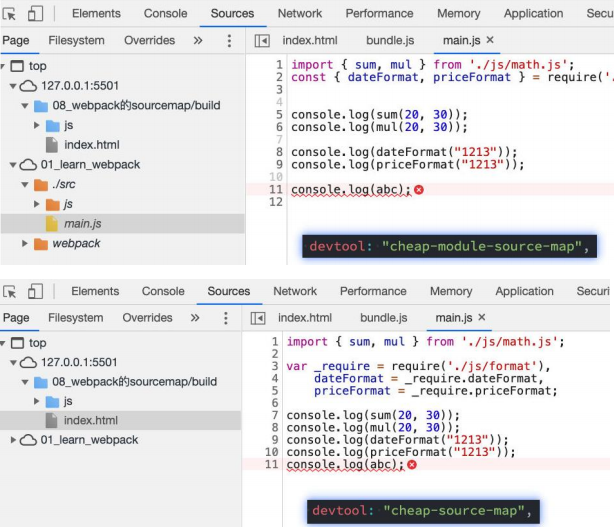Click line number 3 gutter in bottom editor

pyautogui.click(x=275, y=366)
